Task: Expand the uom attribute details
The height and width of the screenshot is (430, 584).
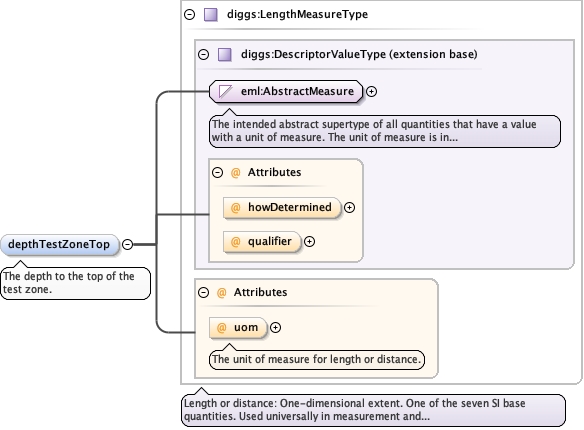Action: (275, 328)
